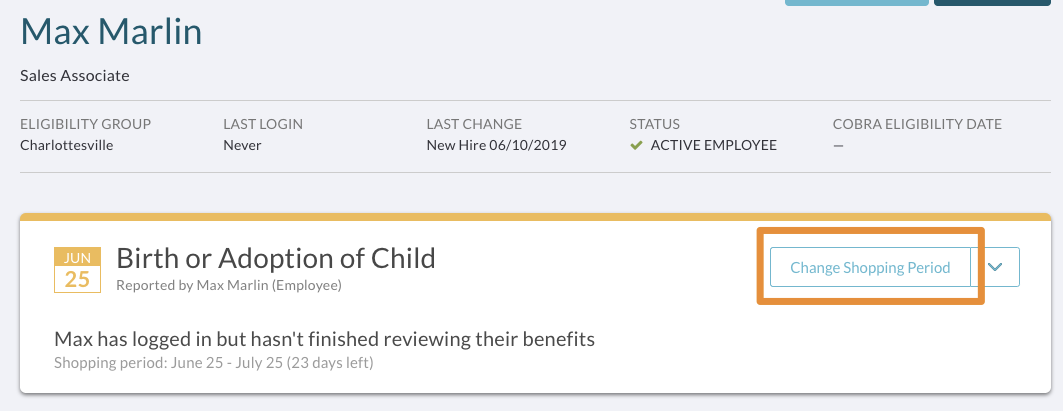Click the ACTIVE EMPLOYEE status text
1063x411 pixels.
(x=714, y=145)
